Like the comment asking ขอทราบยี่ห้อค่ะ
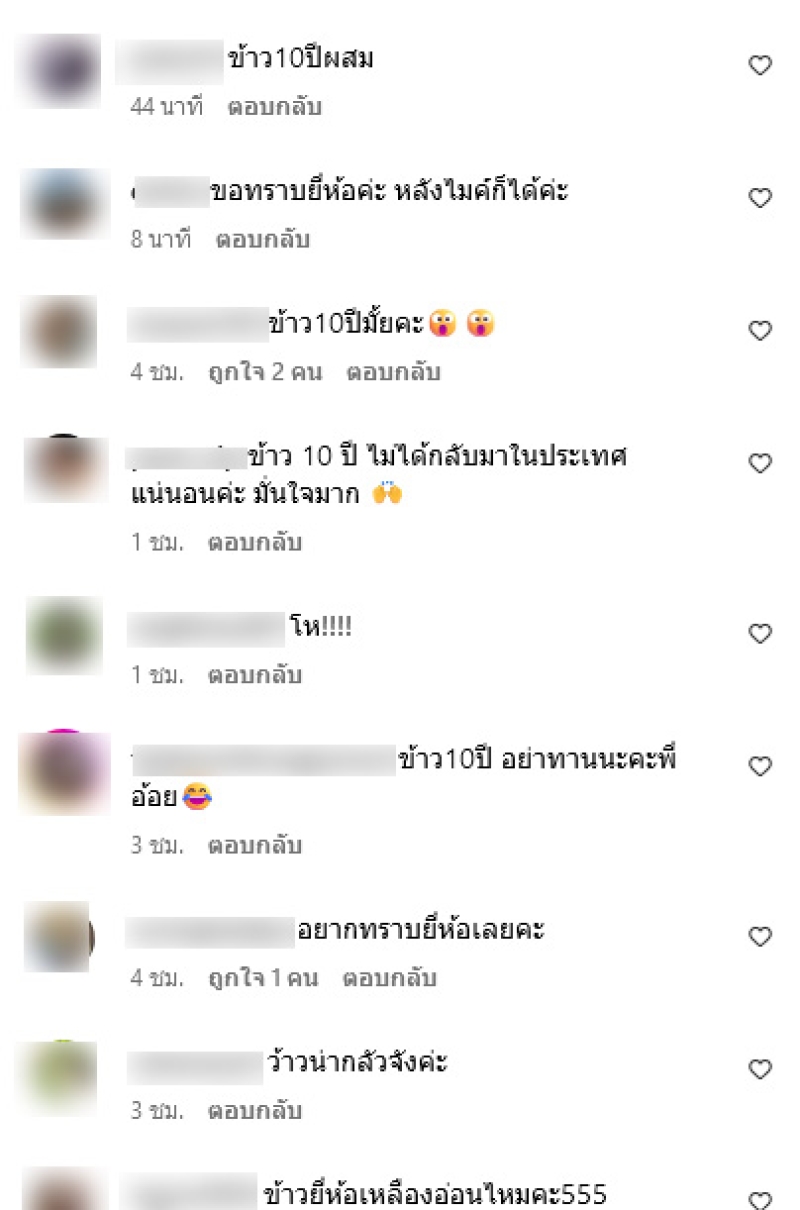 click(x=761, y=198)
